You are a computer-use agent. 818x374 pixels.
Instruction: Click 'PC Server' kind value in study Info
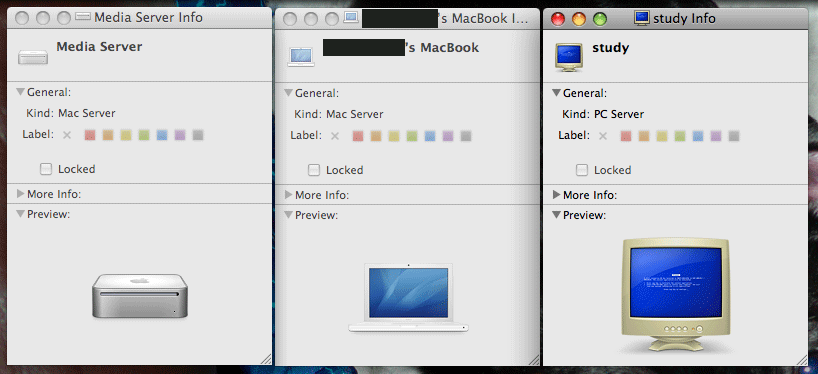pyautogui.click(x=619, y=114)
